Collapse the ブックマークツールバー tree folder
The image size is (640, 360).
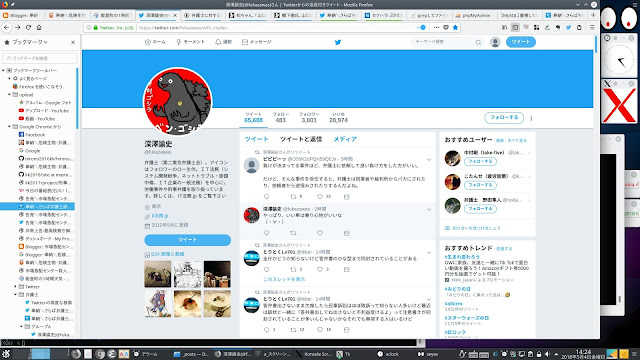[x=4, y=70]
